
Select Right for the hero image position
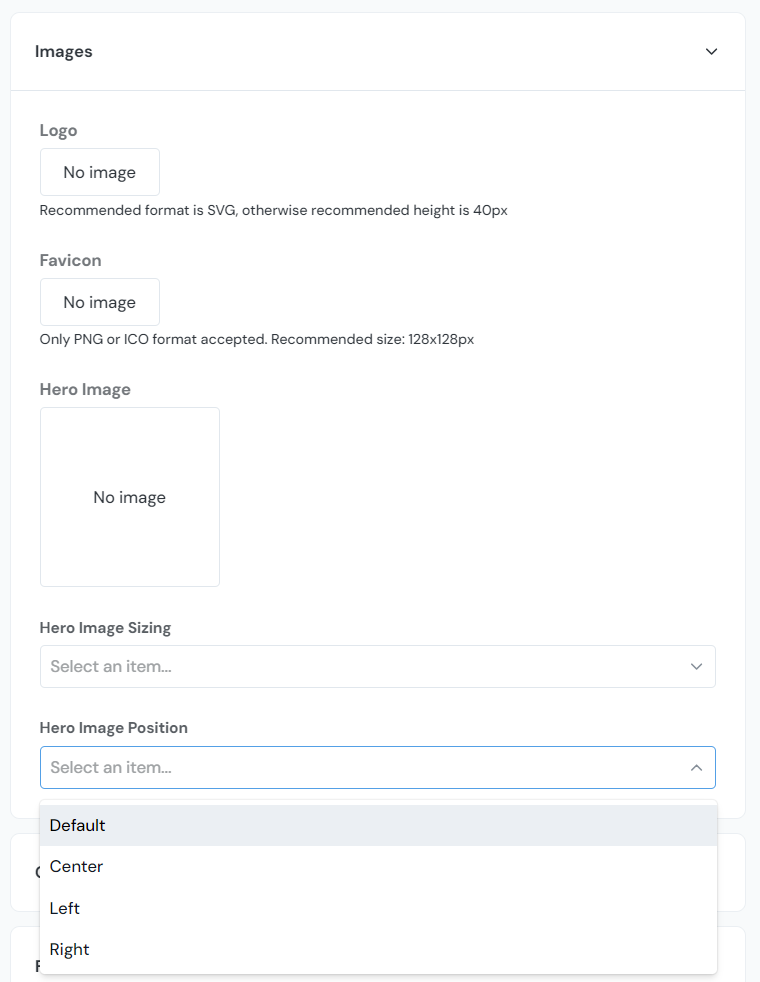[69, 949]
